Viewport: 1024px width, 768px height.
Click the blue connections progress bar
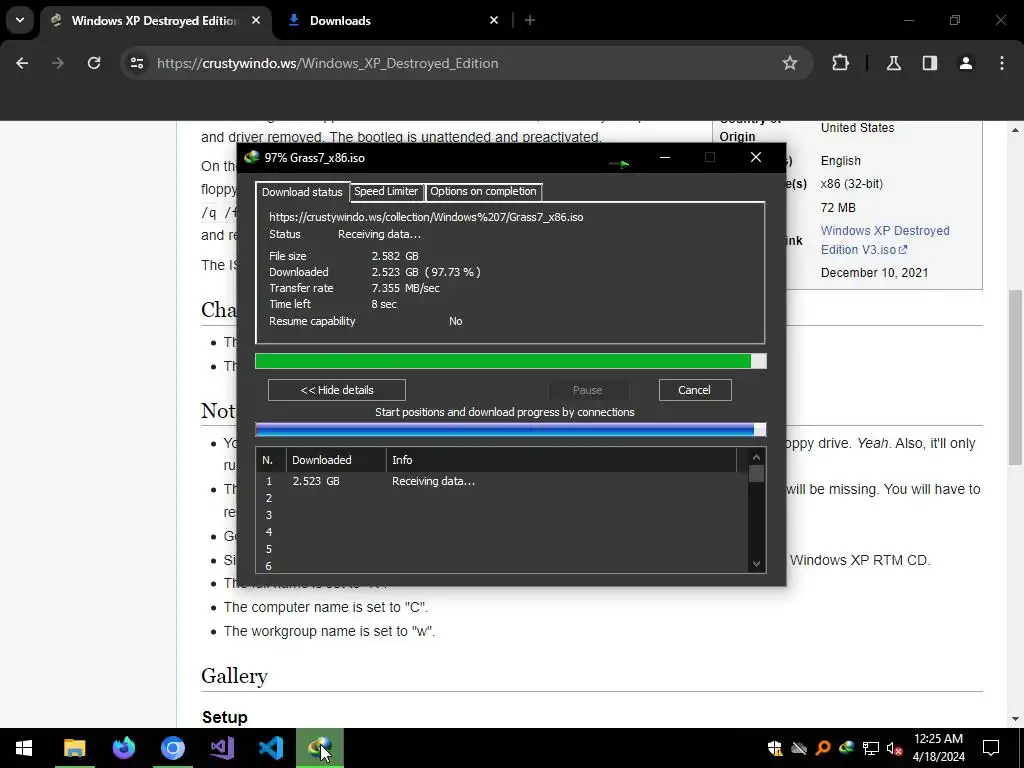(x=510, y=429)
